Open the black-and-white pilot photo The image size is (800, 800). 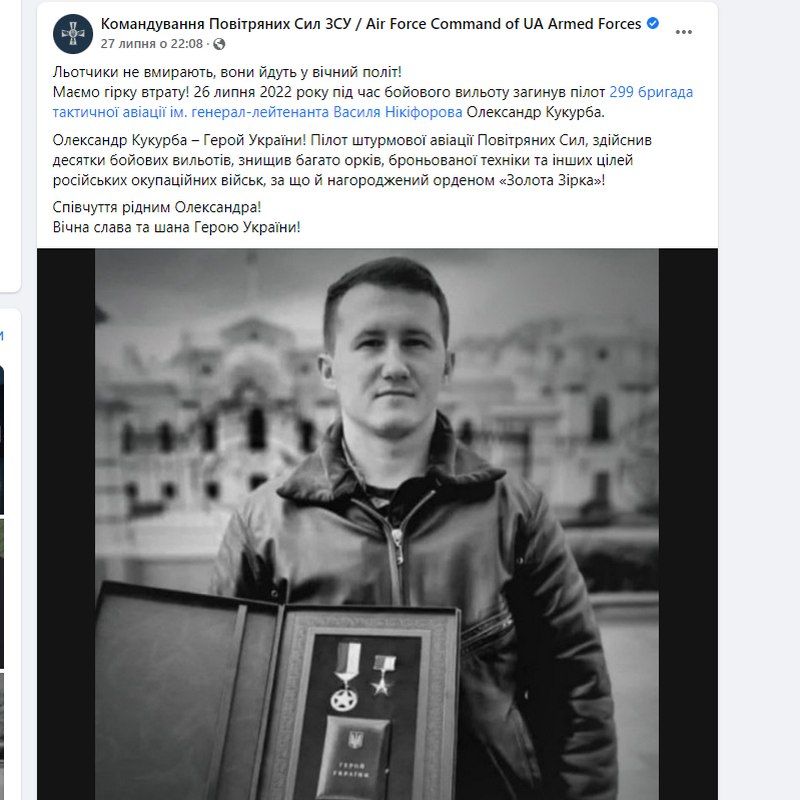tap(377, 524)
